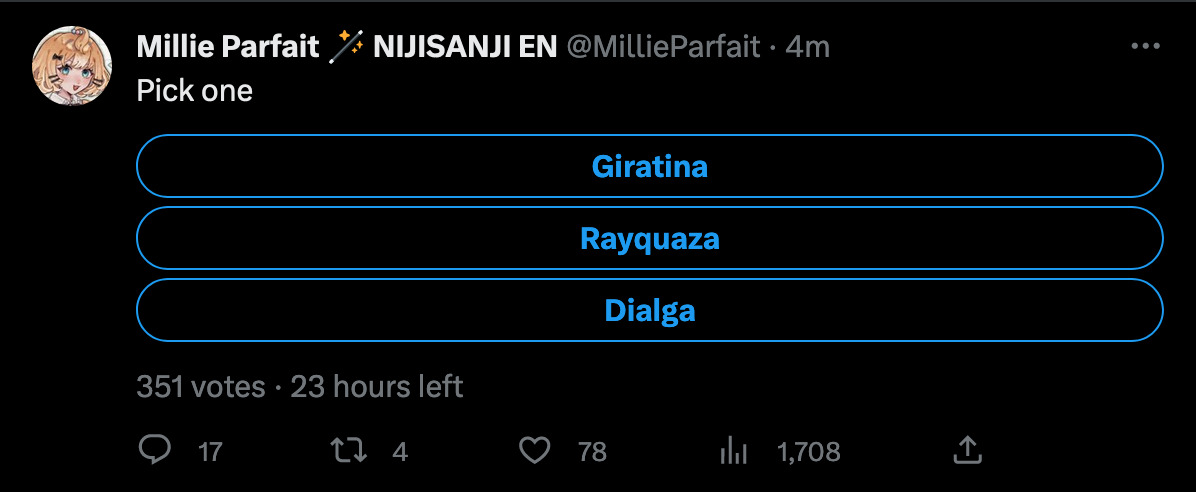Open tweet analytics via bar chart icon
This screenshot has width=1196, height=492.
(734, 451)
